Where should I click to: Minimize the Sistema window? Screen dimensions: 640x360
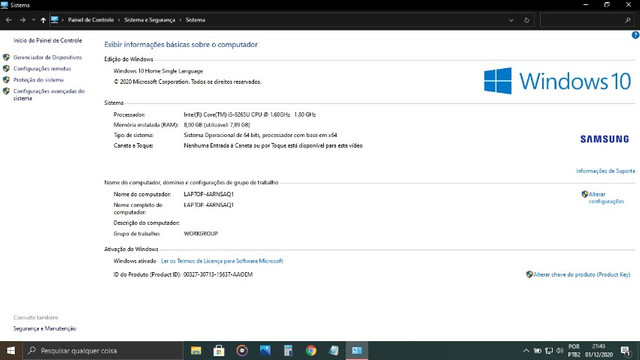(x=586, y=5)
